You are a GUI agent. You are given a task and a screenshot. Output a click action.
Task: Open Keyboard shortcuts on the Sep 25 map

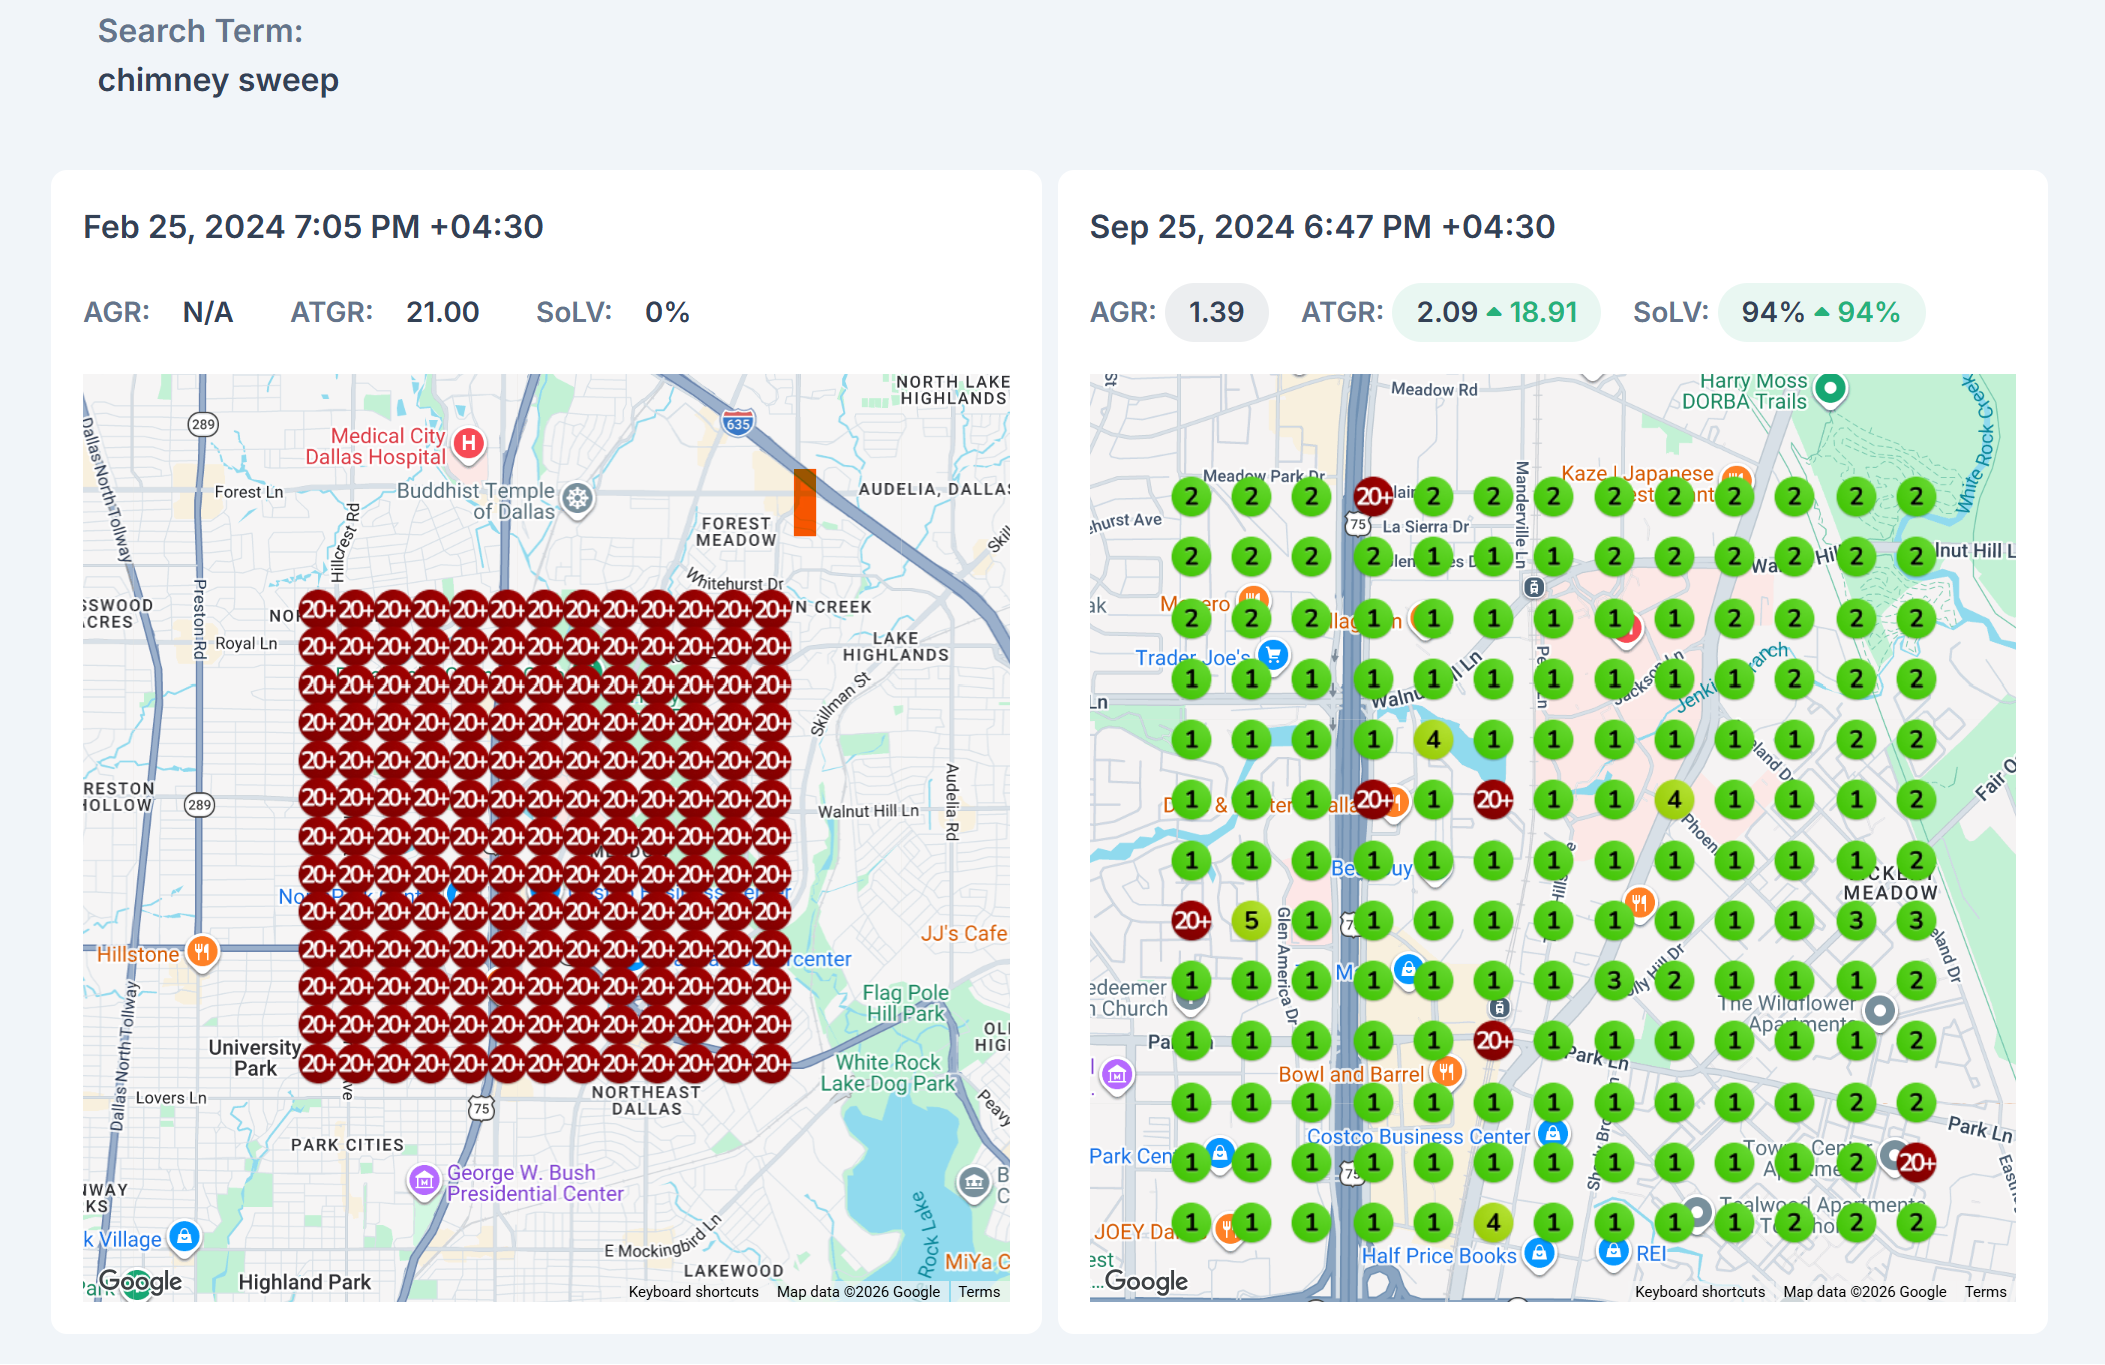click(1700, 1292)
